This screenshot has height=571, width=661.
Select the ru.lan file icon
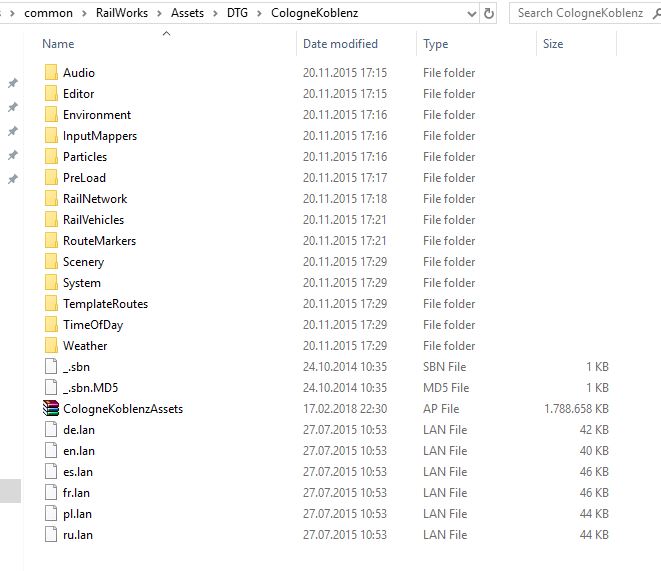click(x=51, y=535)
